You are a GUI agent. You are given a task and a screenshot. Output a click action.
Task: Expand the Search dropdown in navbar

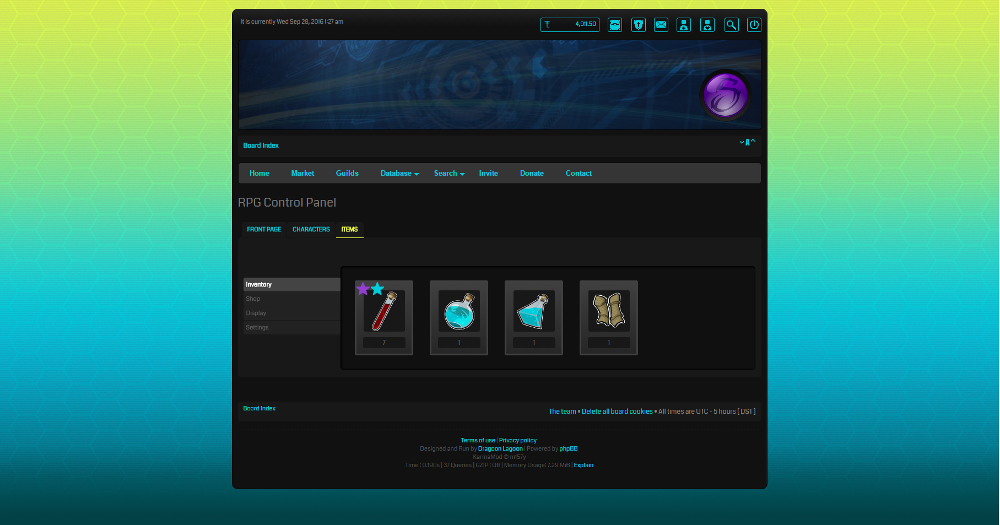pos(449,174)
